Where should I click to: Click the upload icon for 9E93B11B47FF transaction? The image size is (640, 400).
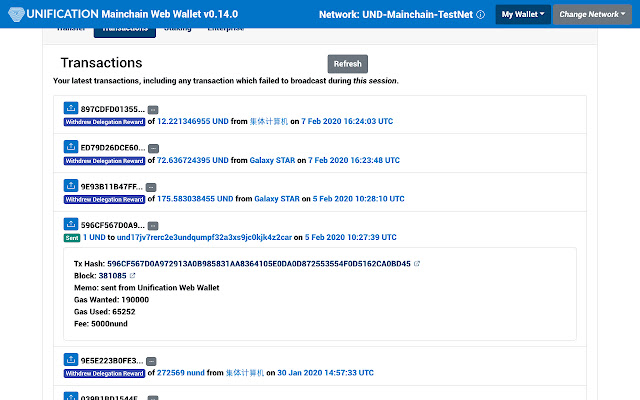(x=71, y=185)
